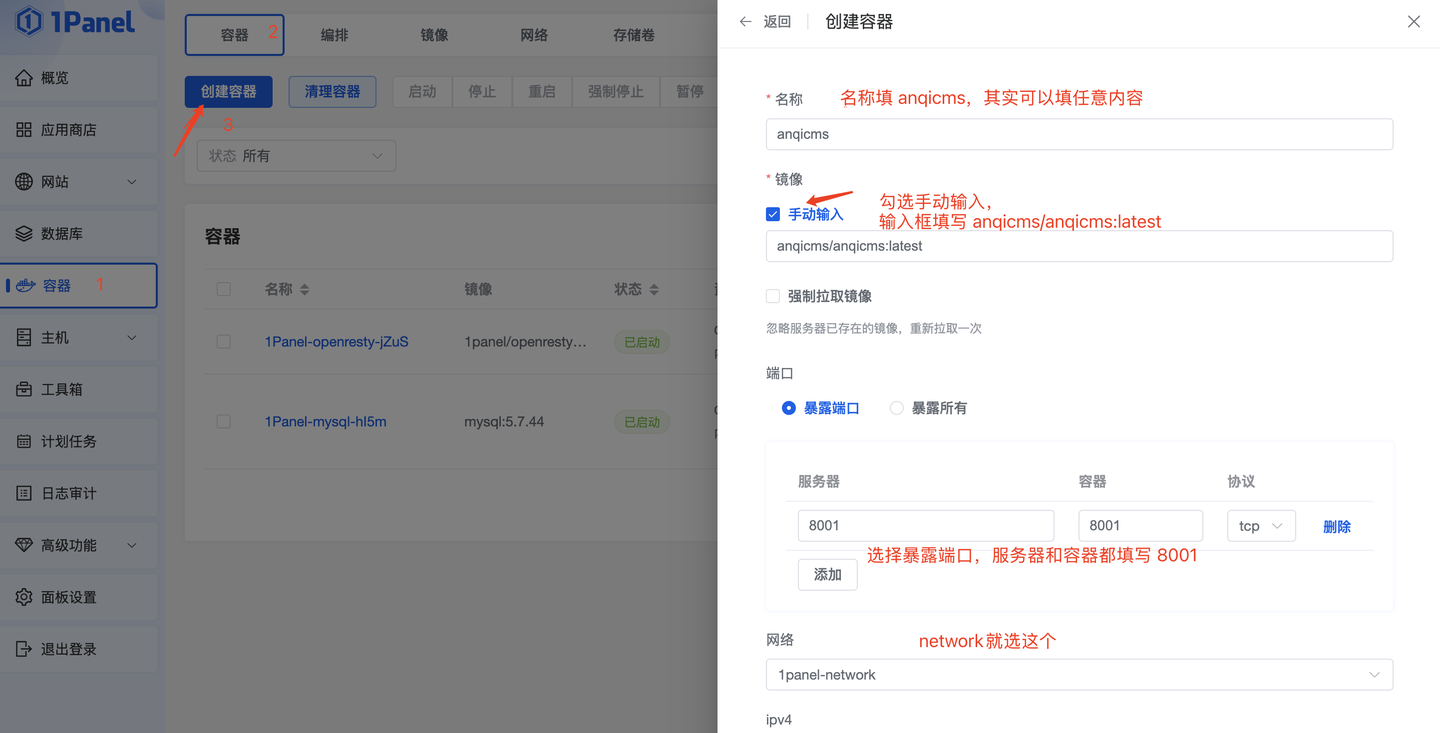Check the 手动输入 checkbox

point(773,214)
